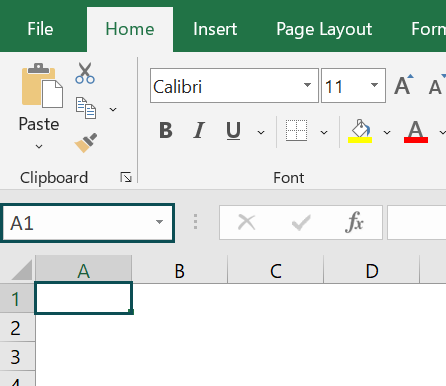446x386 pixels.
Task: Apply the yellow fill color bucket
Action: pos(360,131)
